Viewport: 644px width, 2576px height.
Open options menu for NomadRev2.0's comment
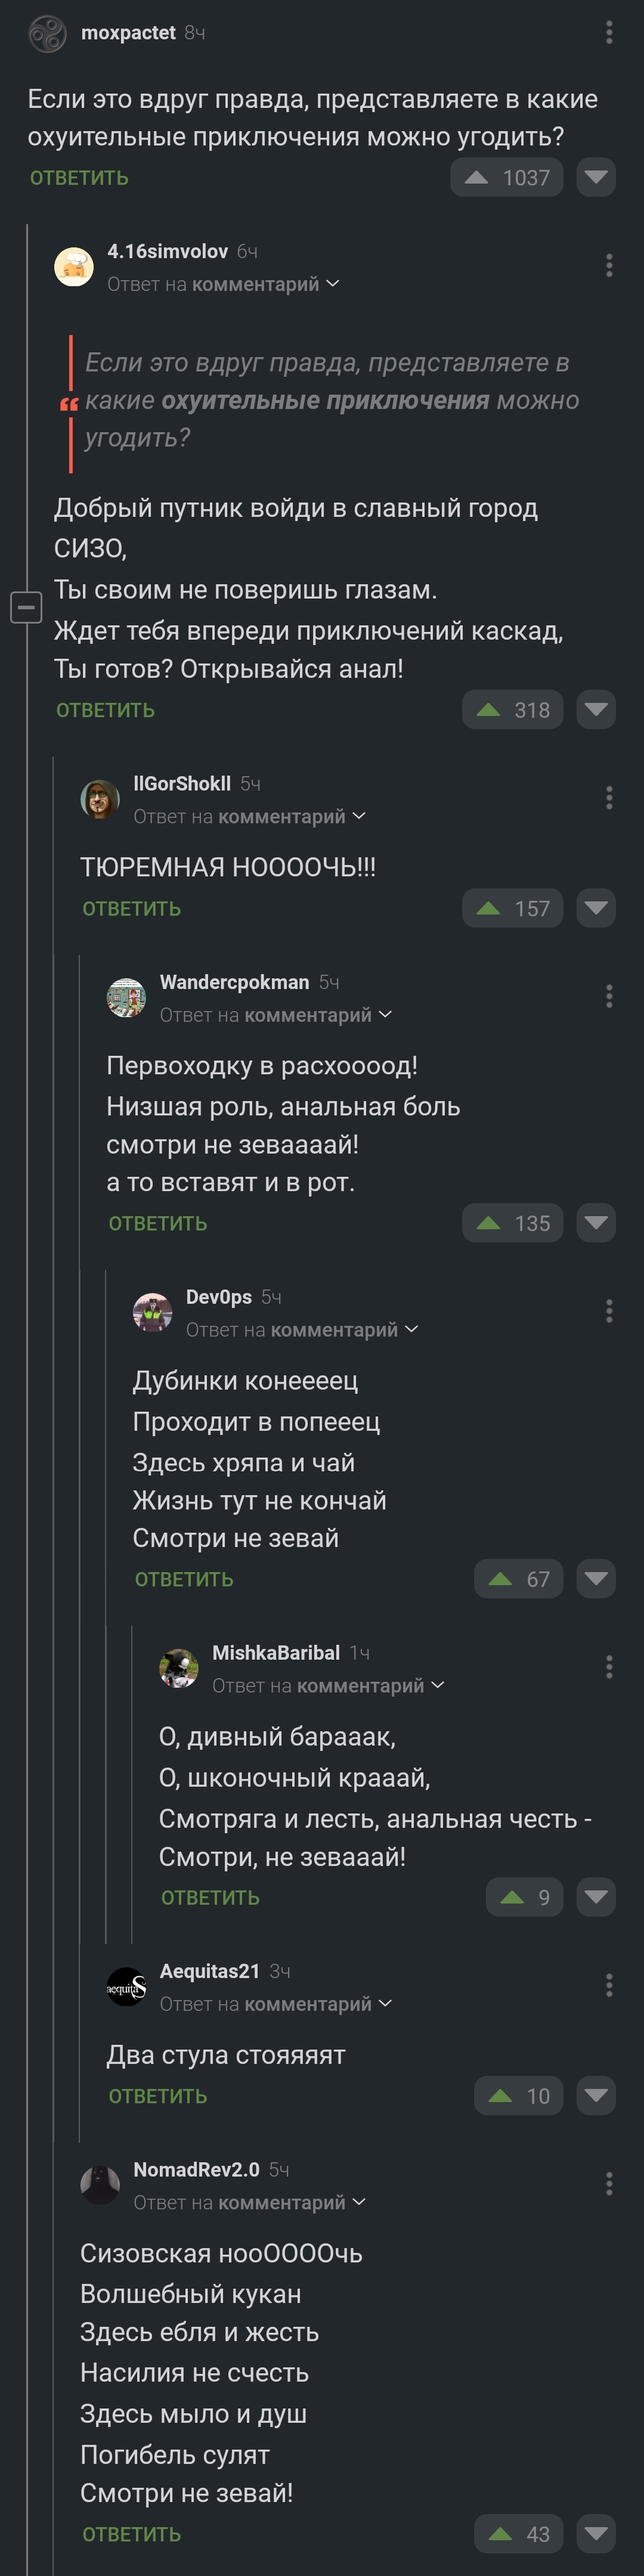[x=609, y=2183]
